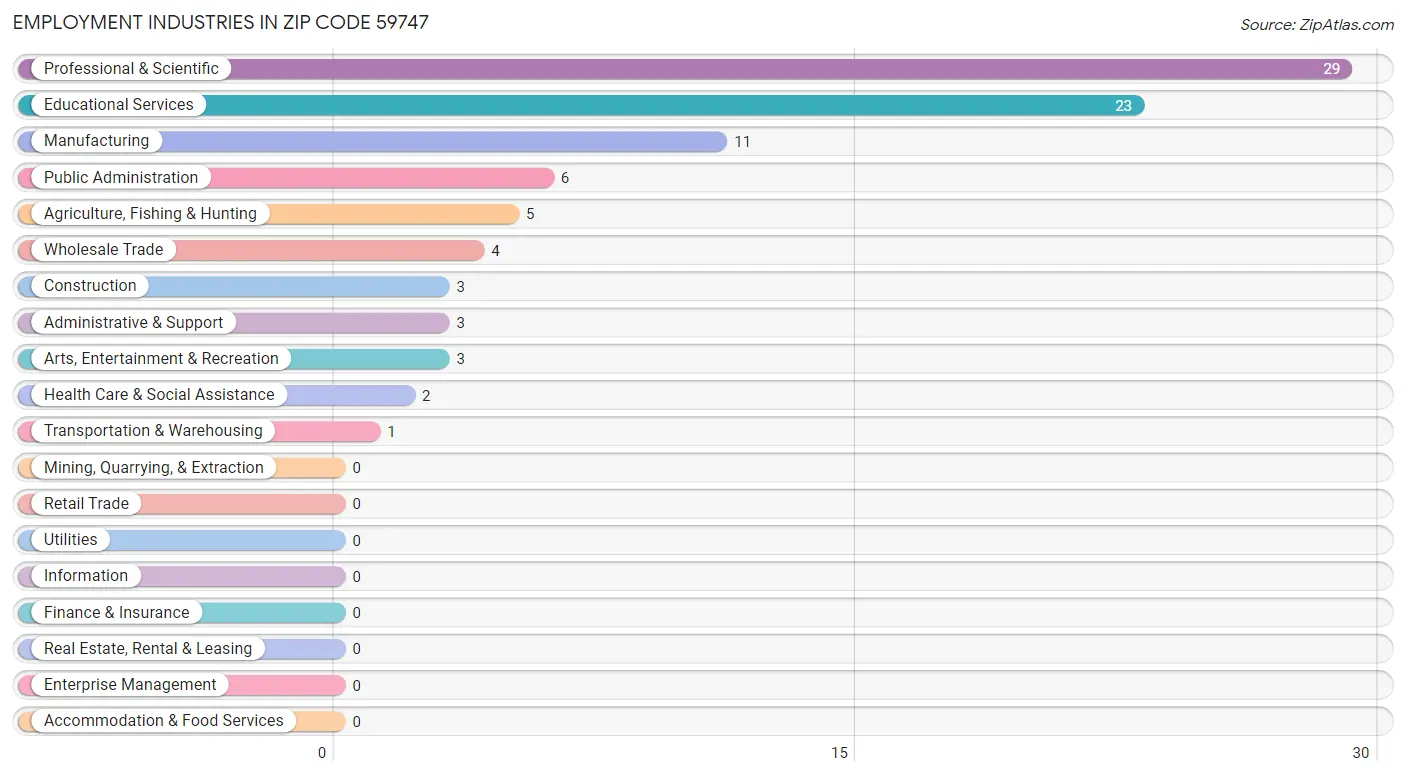Click Agriculture, Fishing & Hunting label

pos(150,214)
